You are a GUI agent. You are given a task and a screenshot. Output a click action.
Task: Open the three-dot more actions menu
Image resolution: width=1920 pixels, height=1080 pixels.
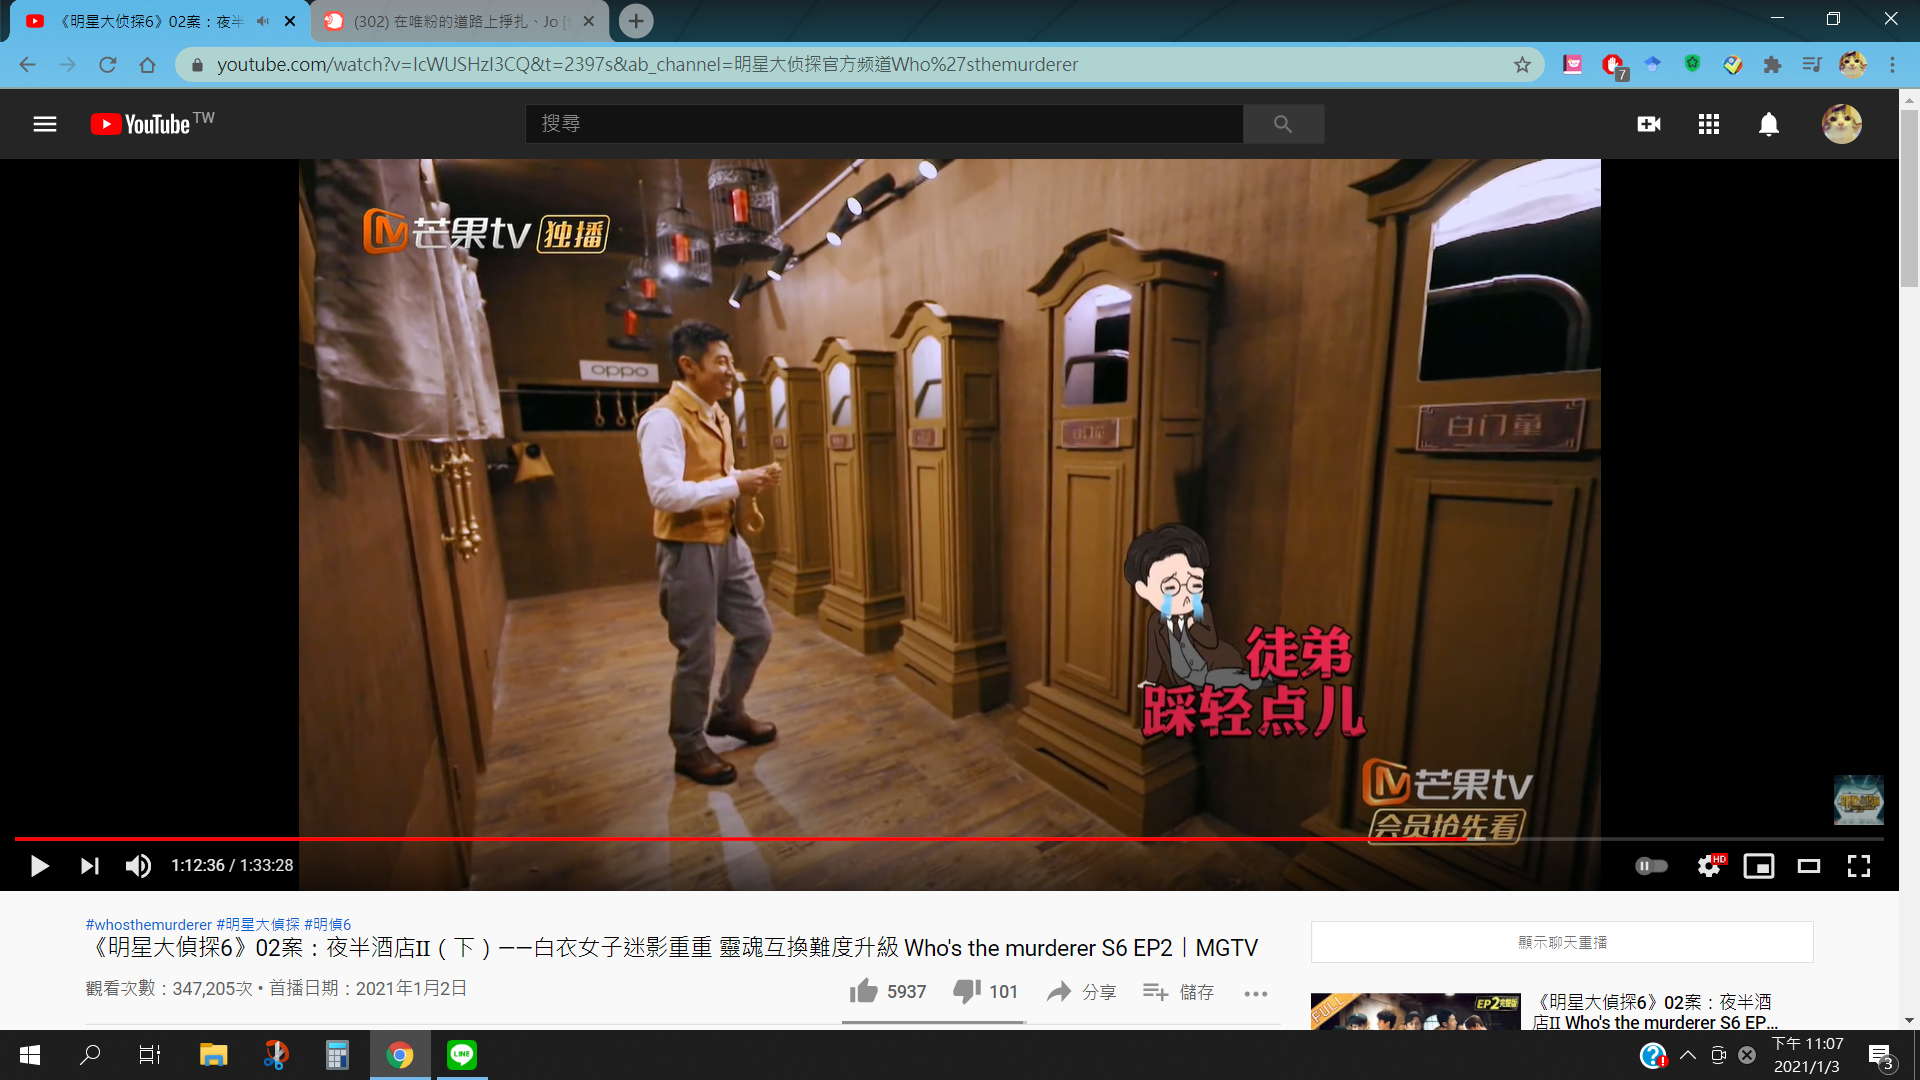tap(1256, 993)
